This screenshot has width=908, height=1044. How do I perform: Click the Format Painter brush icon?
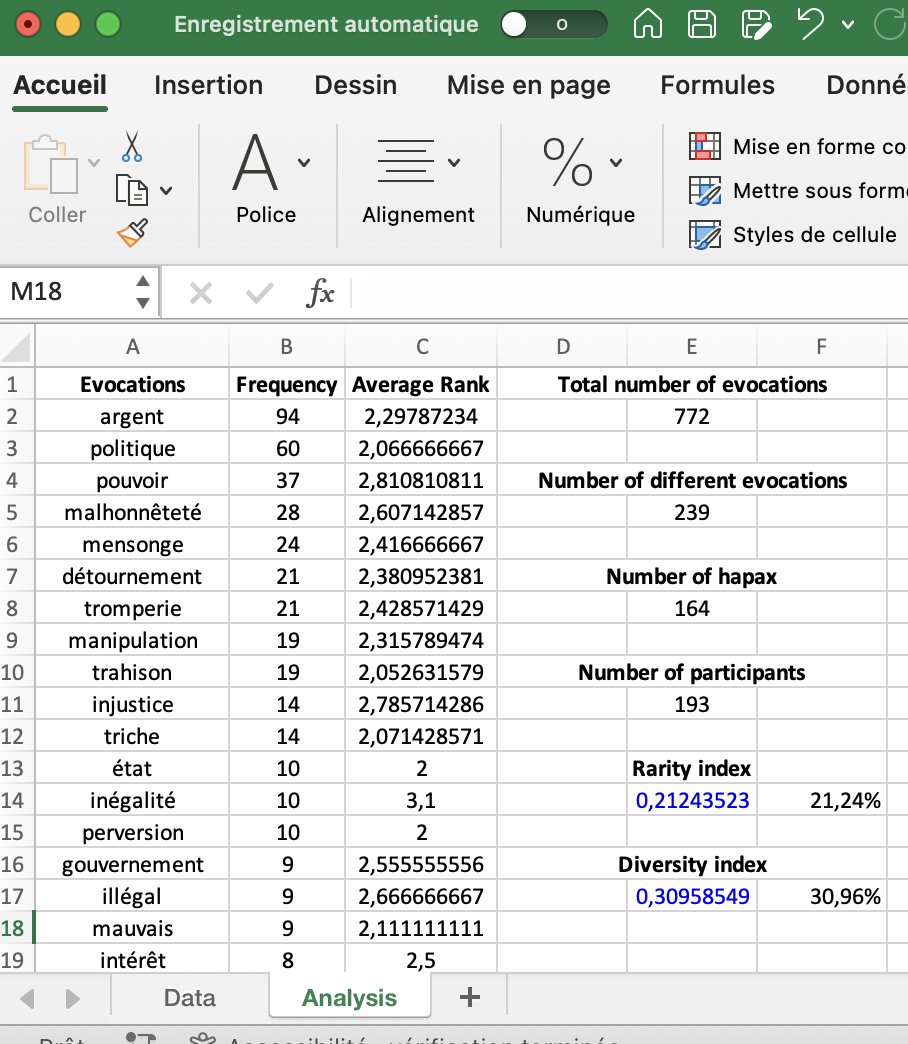[132, 233]
